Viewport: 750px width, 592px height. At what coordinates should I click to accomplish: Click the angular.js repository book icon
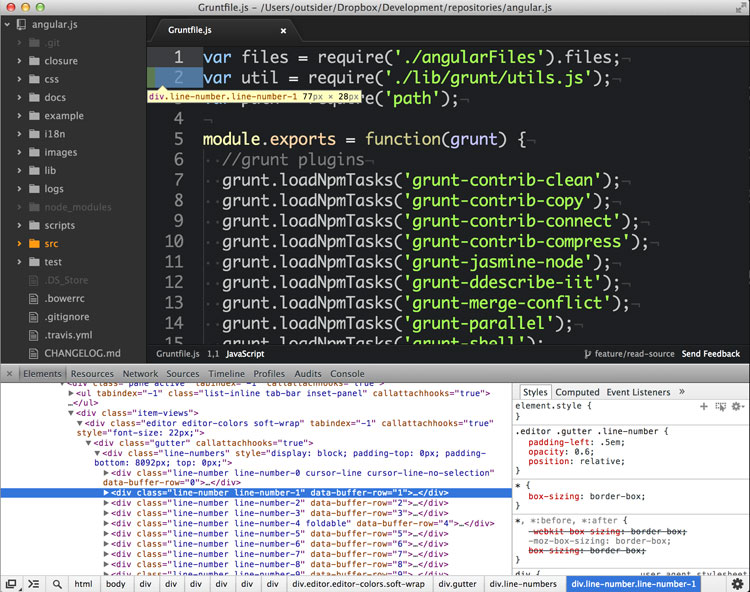click(x=22, y=24)
